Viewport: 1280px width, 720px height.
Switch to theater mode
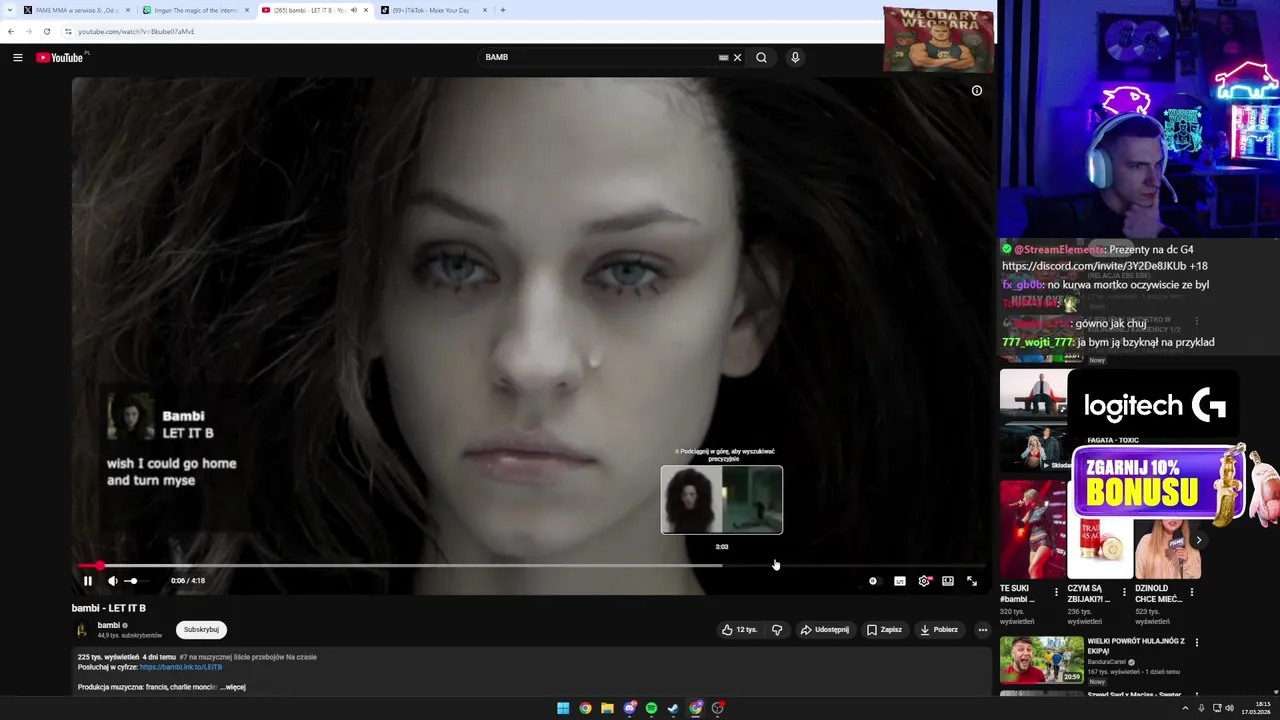point(948,581)
